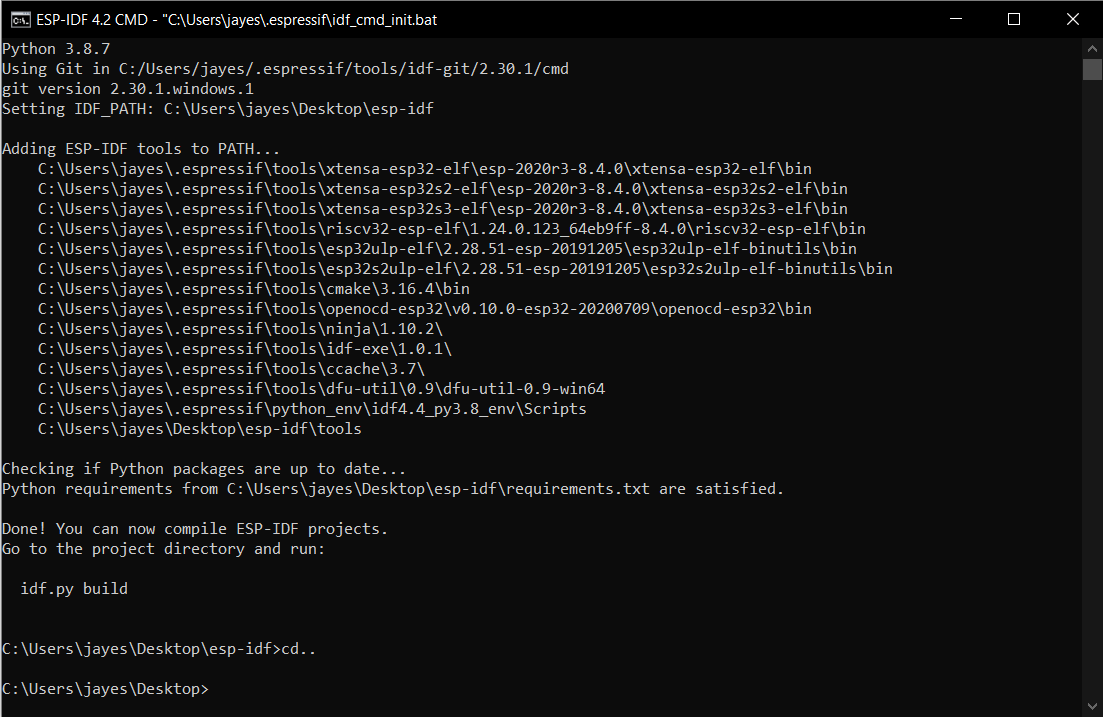The width and height of the screenshot is (1103, 717).
Task: Click the scrollbar up arrow
Action: pos(1092,49)
